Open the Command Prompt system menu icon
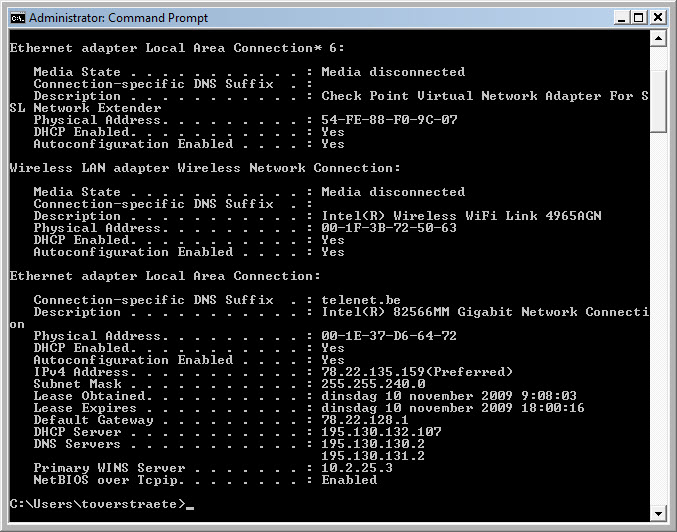The width and height of the screenshot is (677, 532). (18, 18)
